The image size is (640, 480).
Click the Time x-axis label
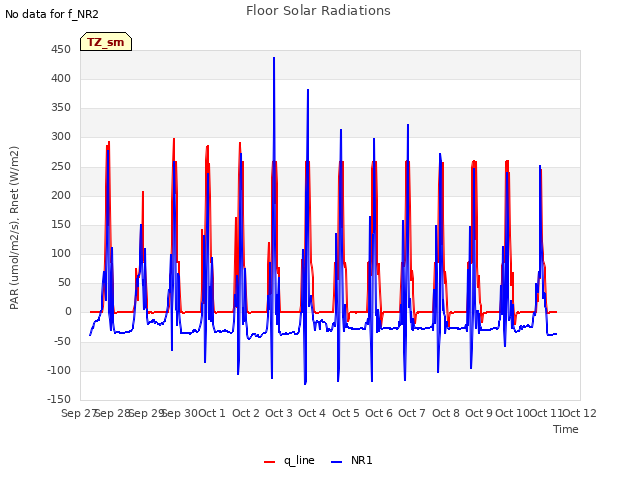pos(566,429)
